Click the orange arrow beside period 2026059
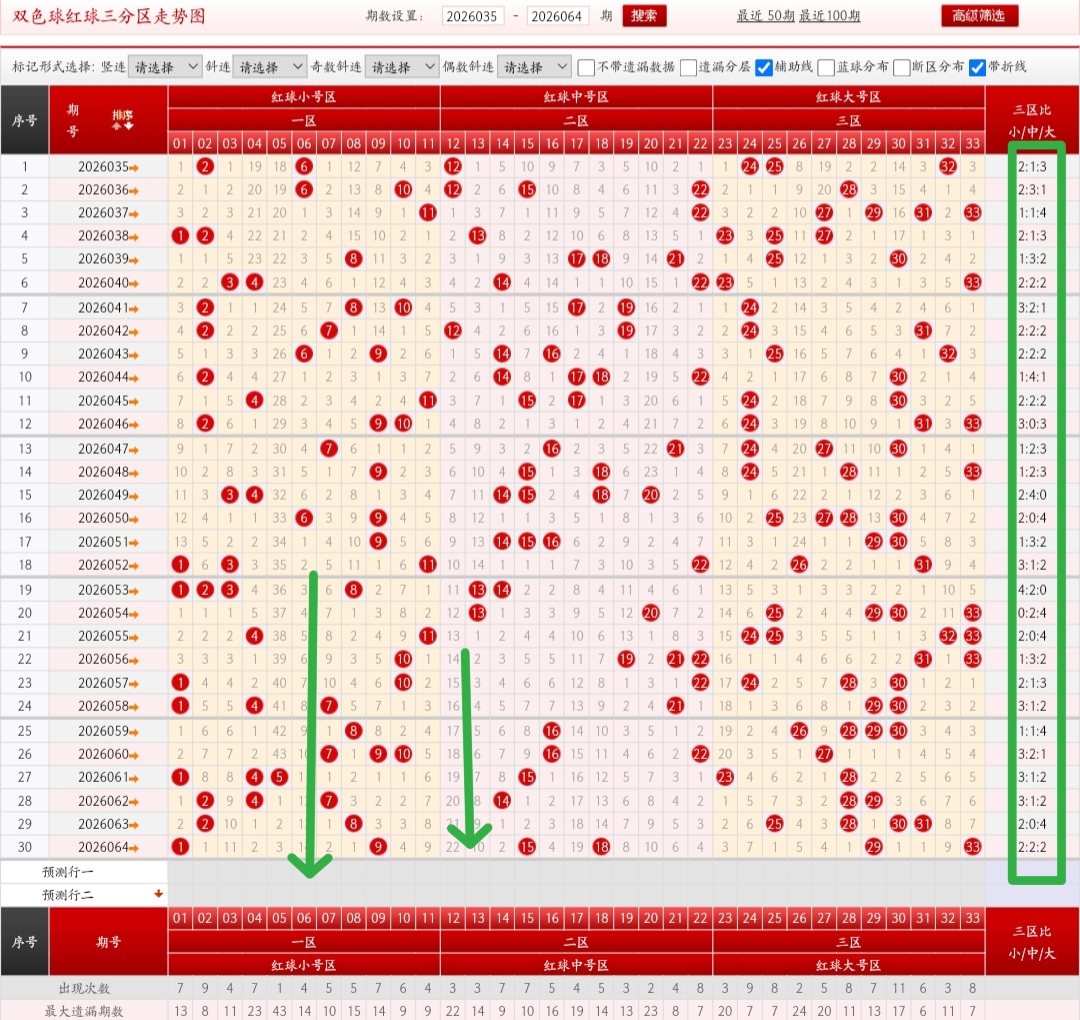 tap(134, 733)
